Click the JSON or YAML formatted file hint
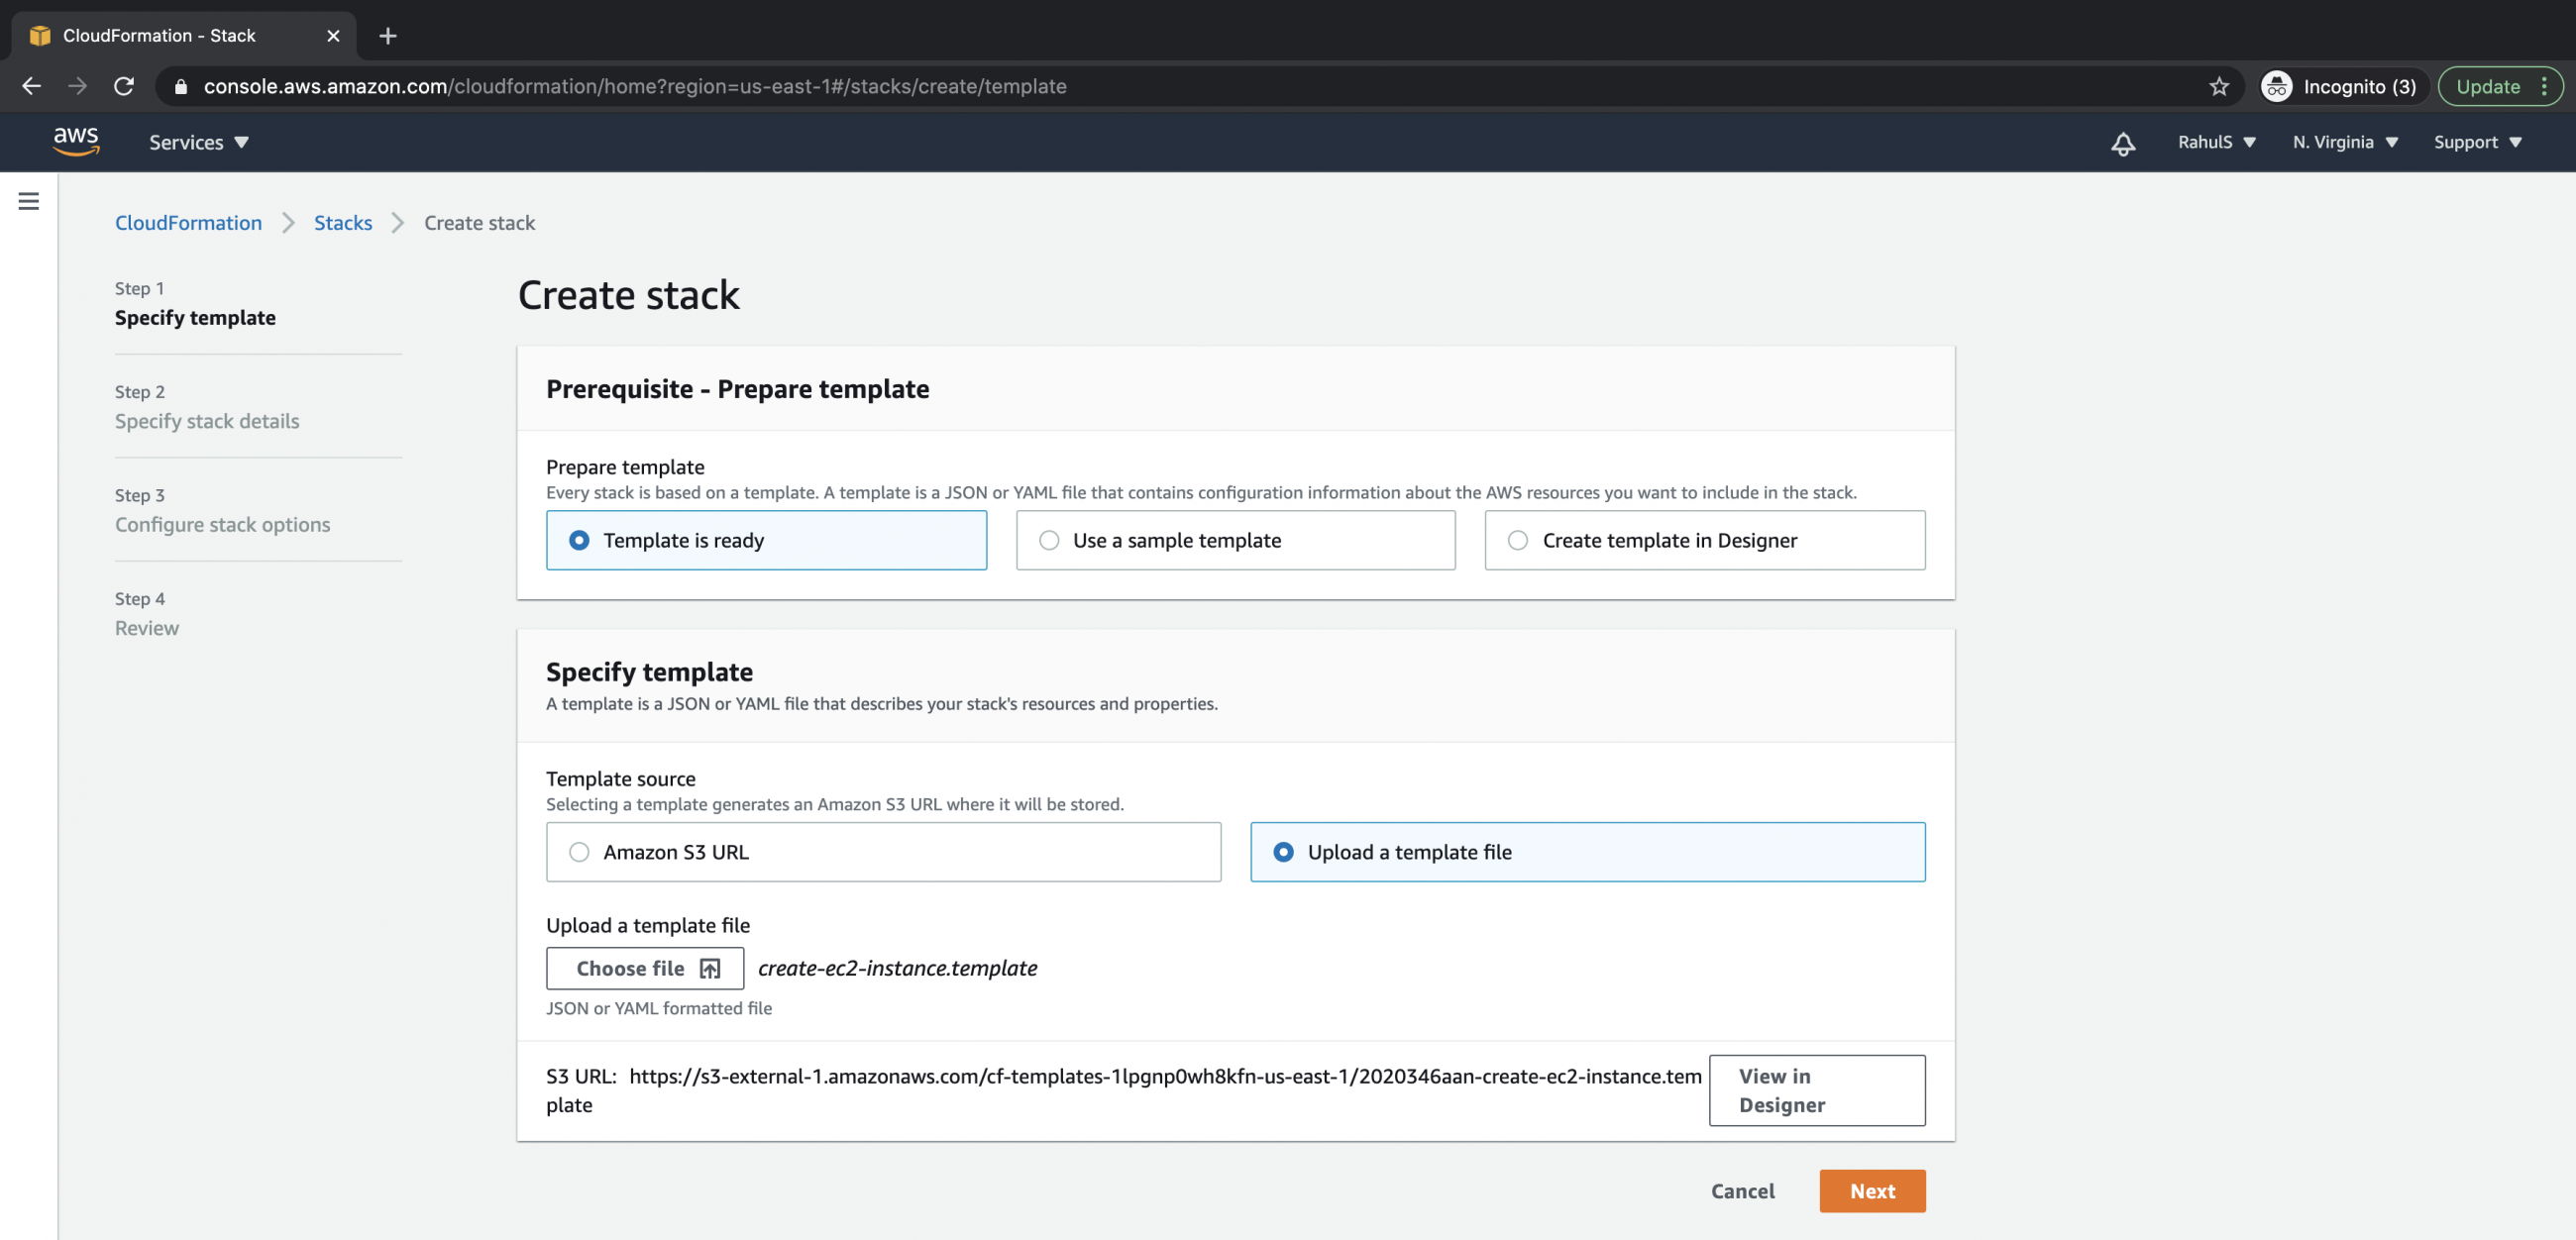This screenshot has width=2576, height=1240. (658, 1008)
